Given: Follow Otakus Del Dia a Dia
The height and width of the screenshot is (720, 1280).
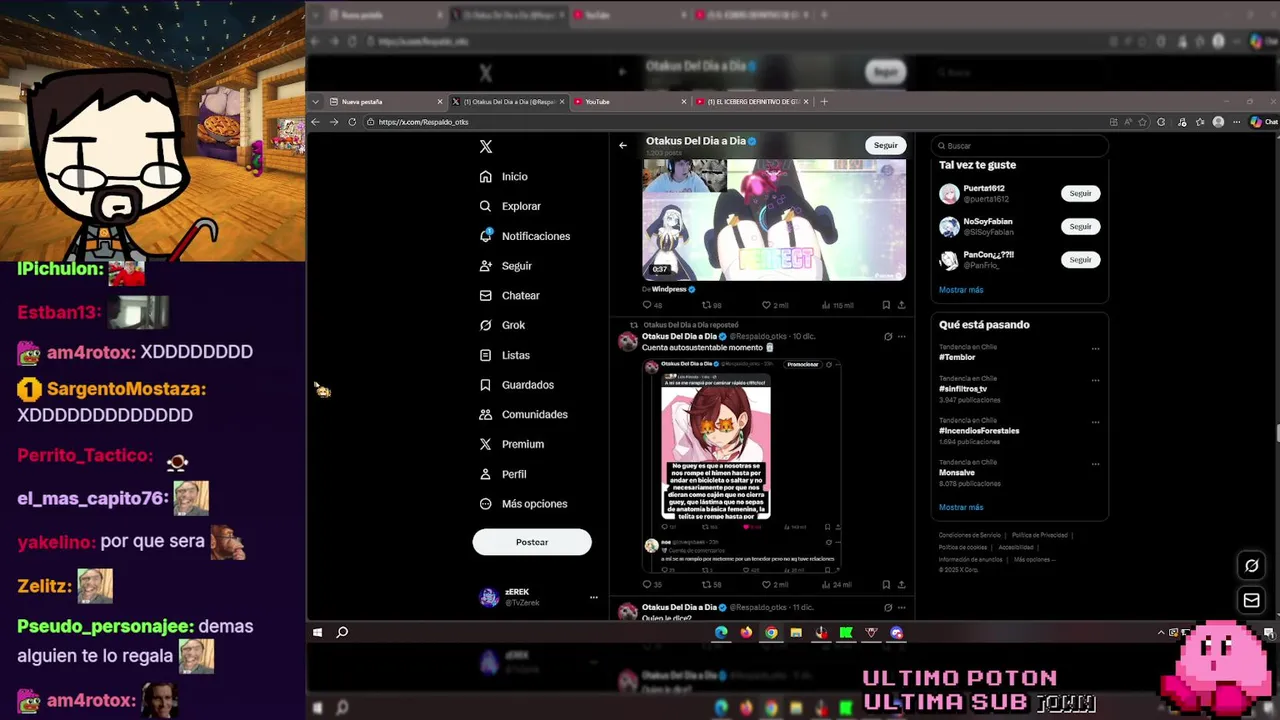Looking at the screenshot, I should tap(886, 145).
